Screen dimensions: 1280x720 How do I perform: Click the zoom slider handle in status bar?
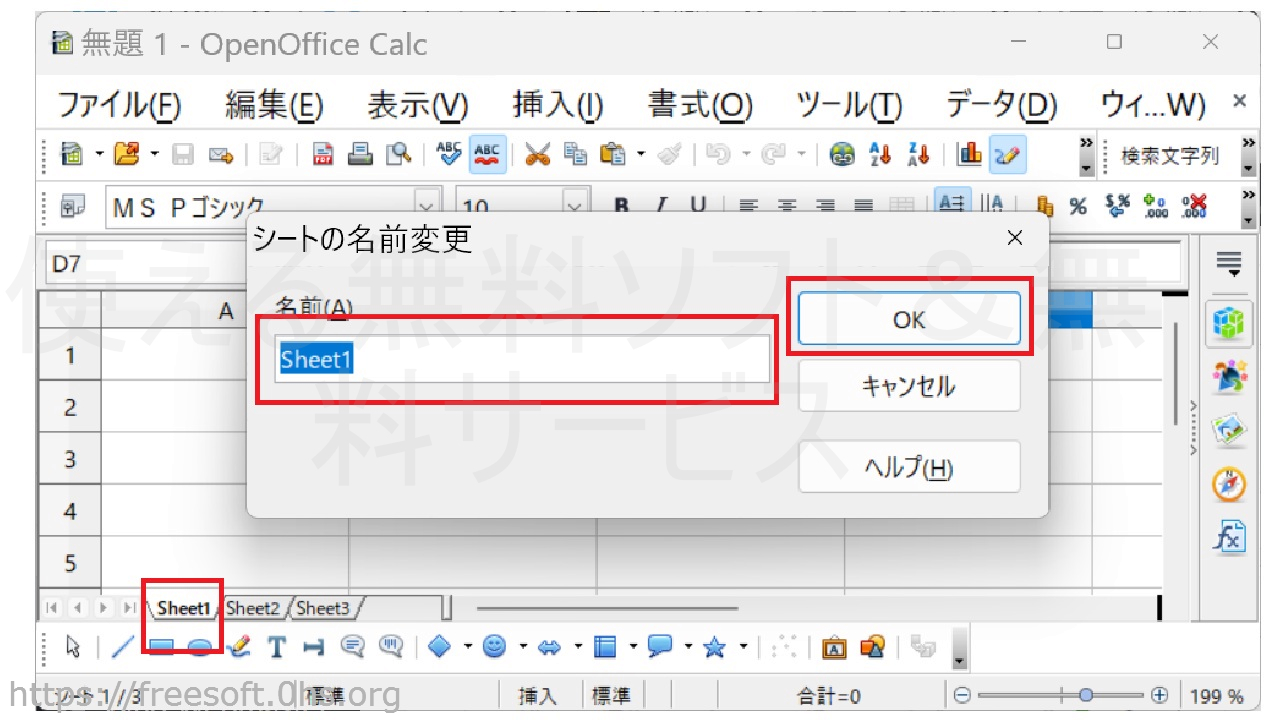(1086, 696)
